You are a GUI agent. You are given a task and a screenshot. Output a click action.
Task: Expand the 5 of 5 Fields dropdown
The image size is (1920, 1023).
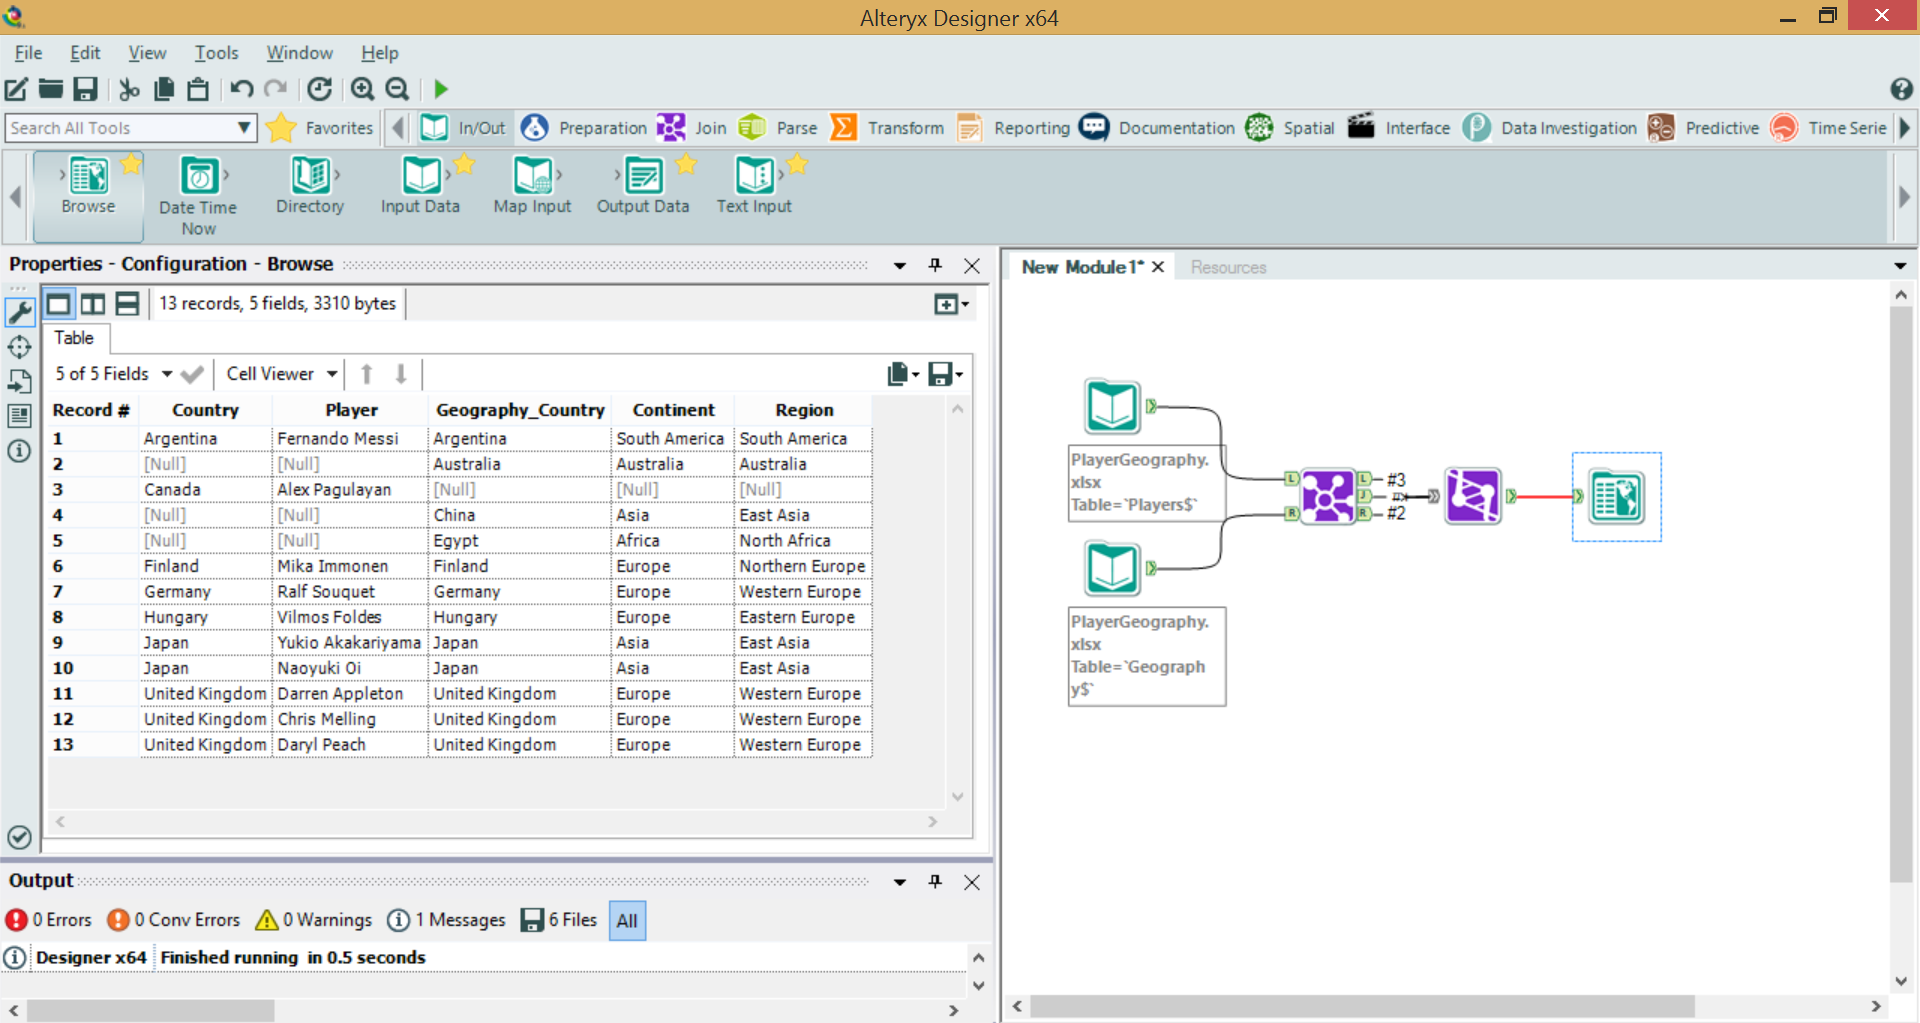click(x=167, y=374)
